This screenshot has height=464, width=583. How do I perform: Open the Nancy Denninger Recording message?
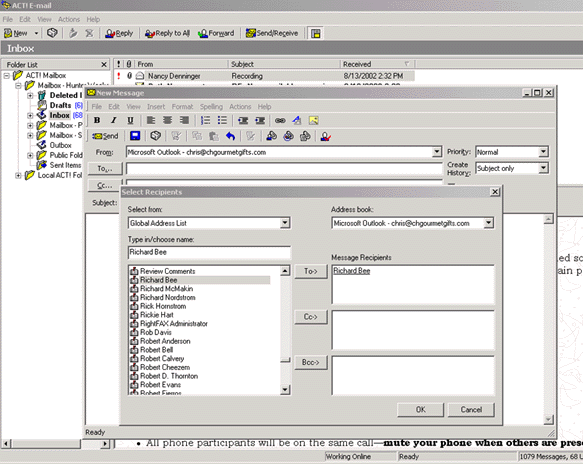[x=264, y=76]
